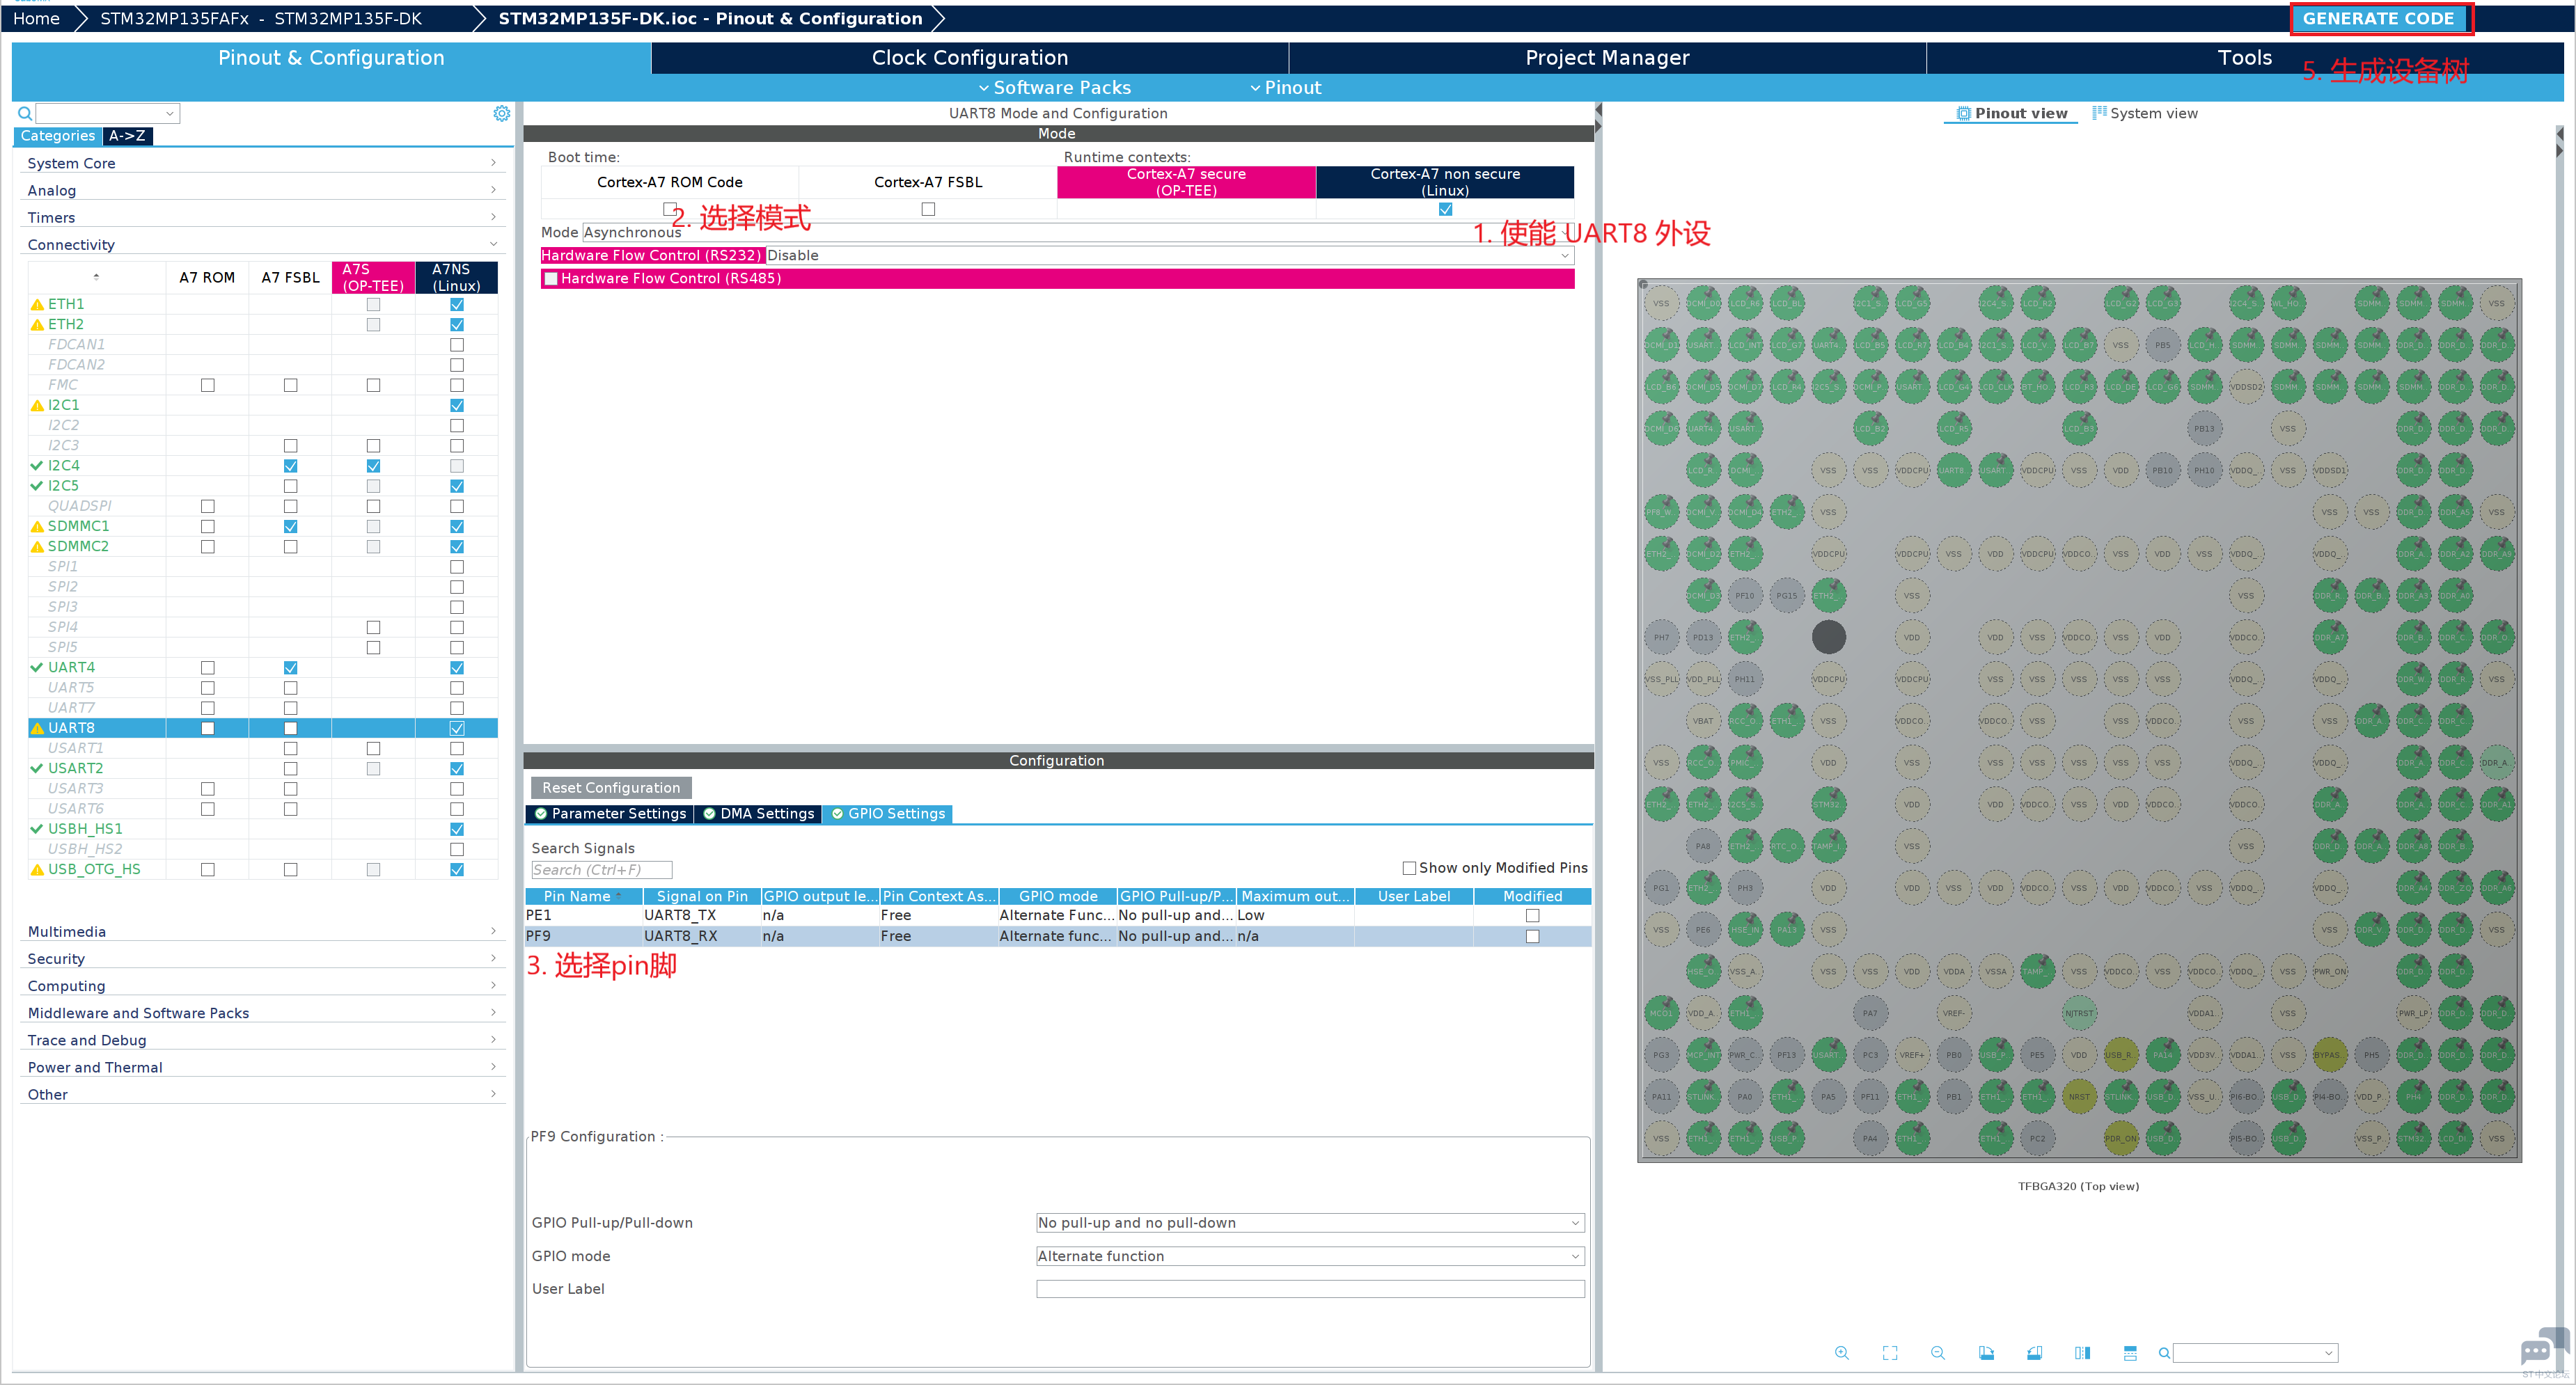Viewport: 2576px width, 1385px height.
Task: Switch to Clock Configuration tab
Action: [969, 58]
